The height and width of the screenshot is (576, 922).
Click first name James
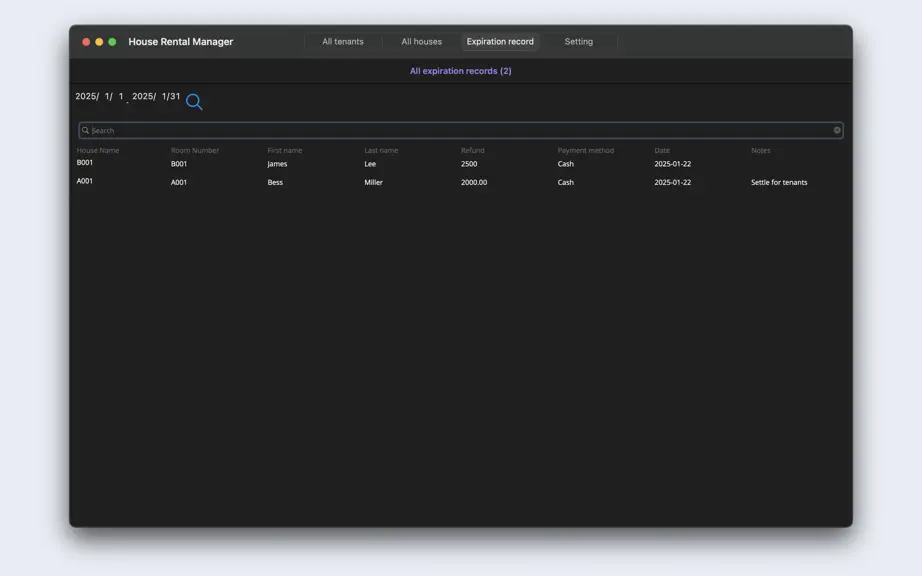(277, 164)
